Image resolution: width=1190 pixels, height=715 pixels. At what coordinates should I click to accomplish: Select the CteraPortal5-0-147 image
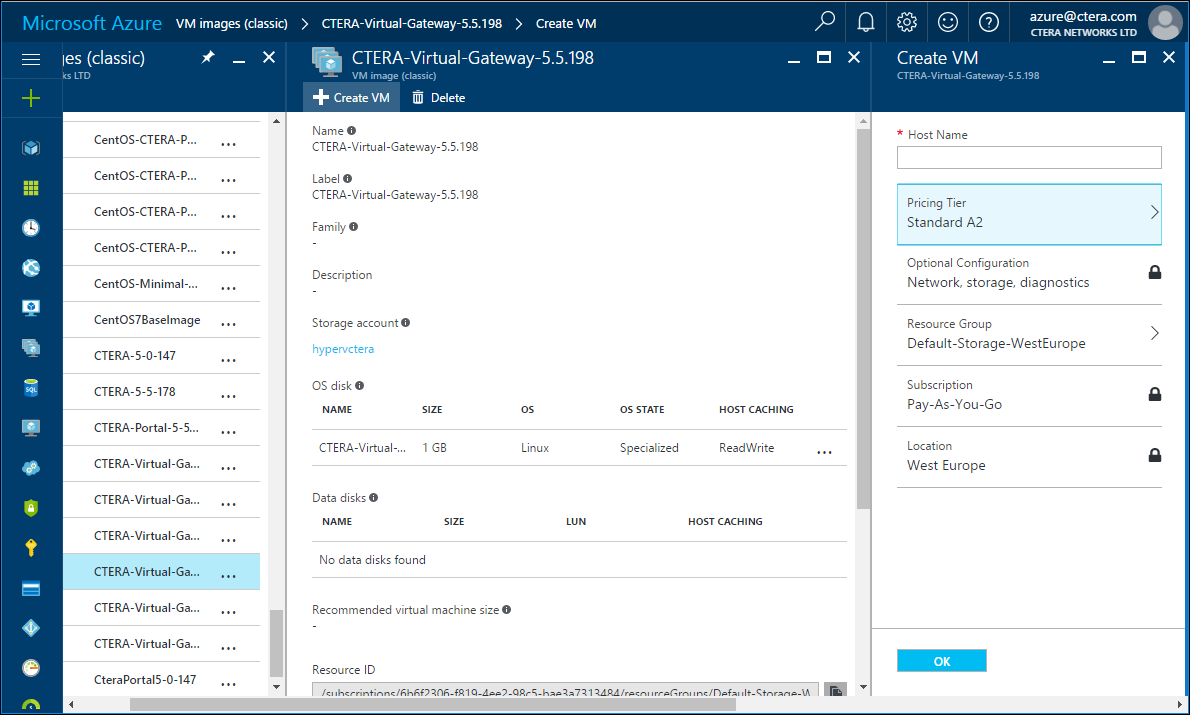(x=145, y=679)
